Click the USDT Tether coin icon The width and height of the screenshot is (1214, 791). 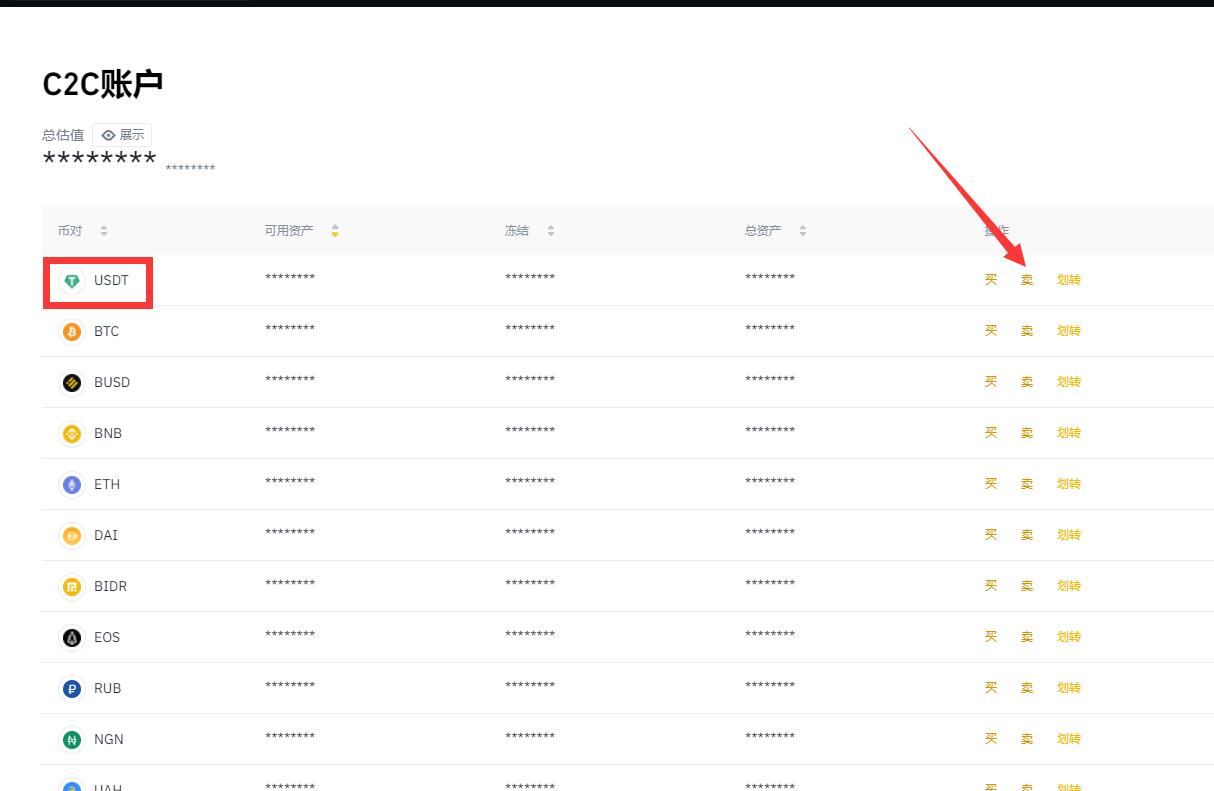(x=72, y=281)
